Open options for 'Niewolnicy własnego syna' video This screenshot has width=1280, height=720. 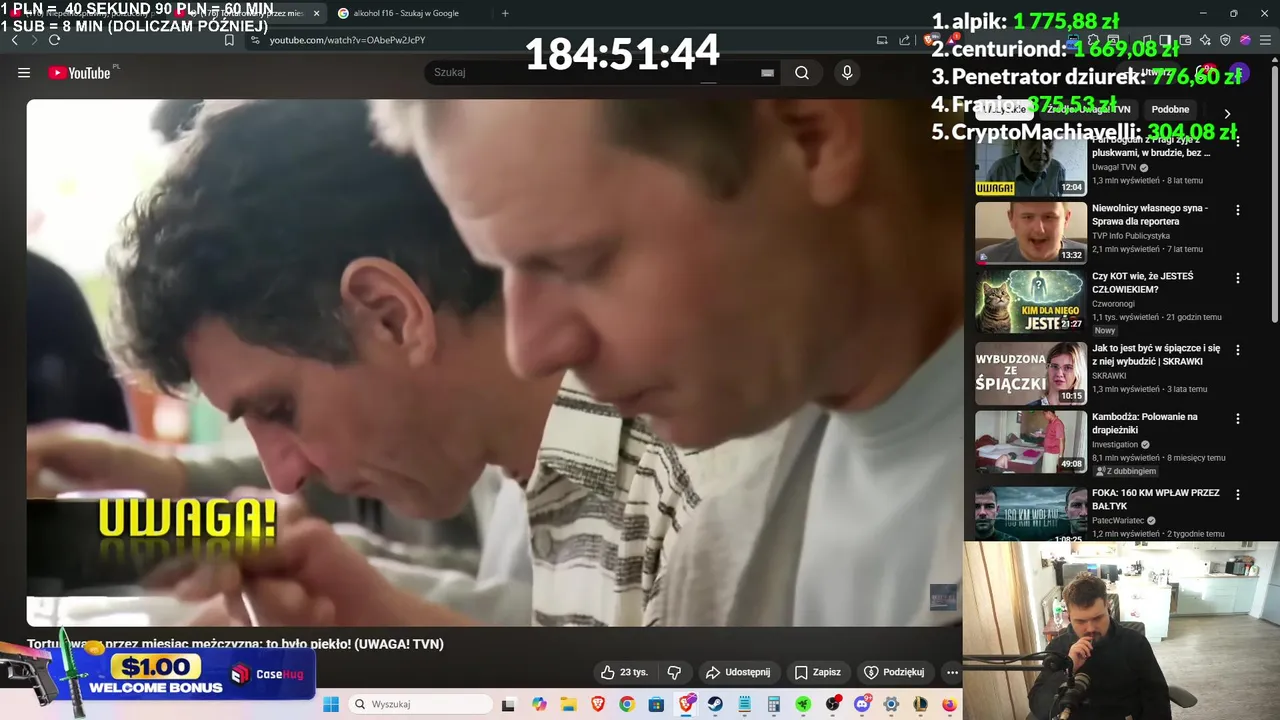pos(1238,210)
